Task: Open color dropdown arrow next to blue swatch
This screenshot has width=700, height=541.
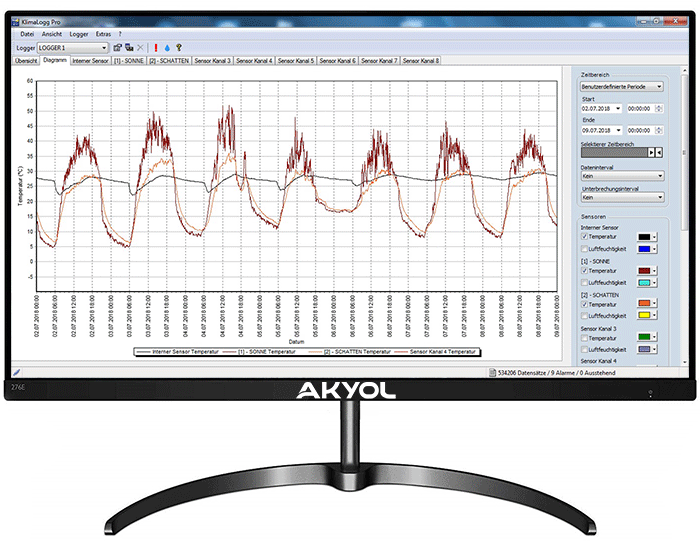Action: [x=654, y=249]
